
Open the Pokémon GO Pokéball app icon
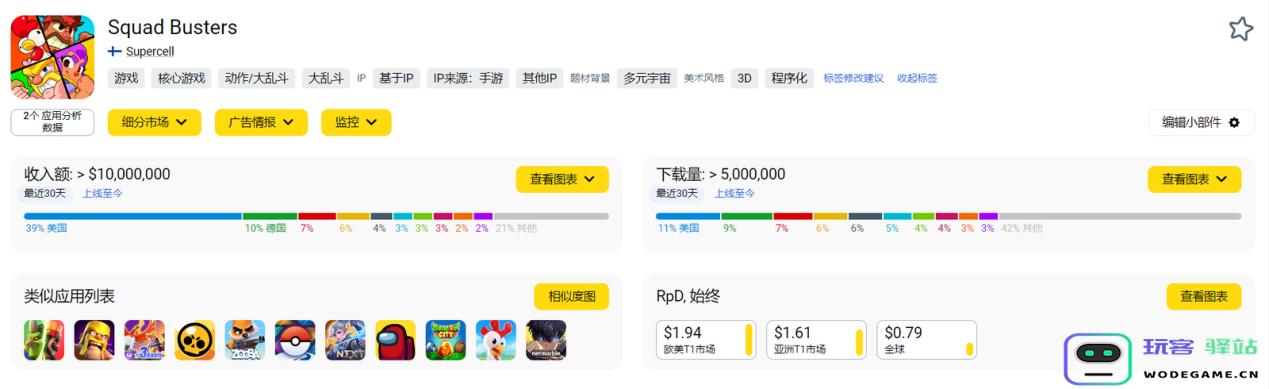pyautogui.click(x=295, y=340)
